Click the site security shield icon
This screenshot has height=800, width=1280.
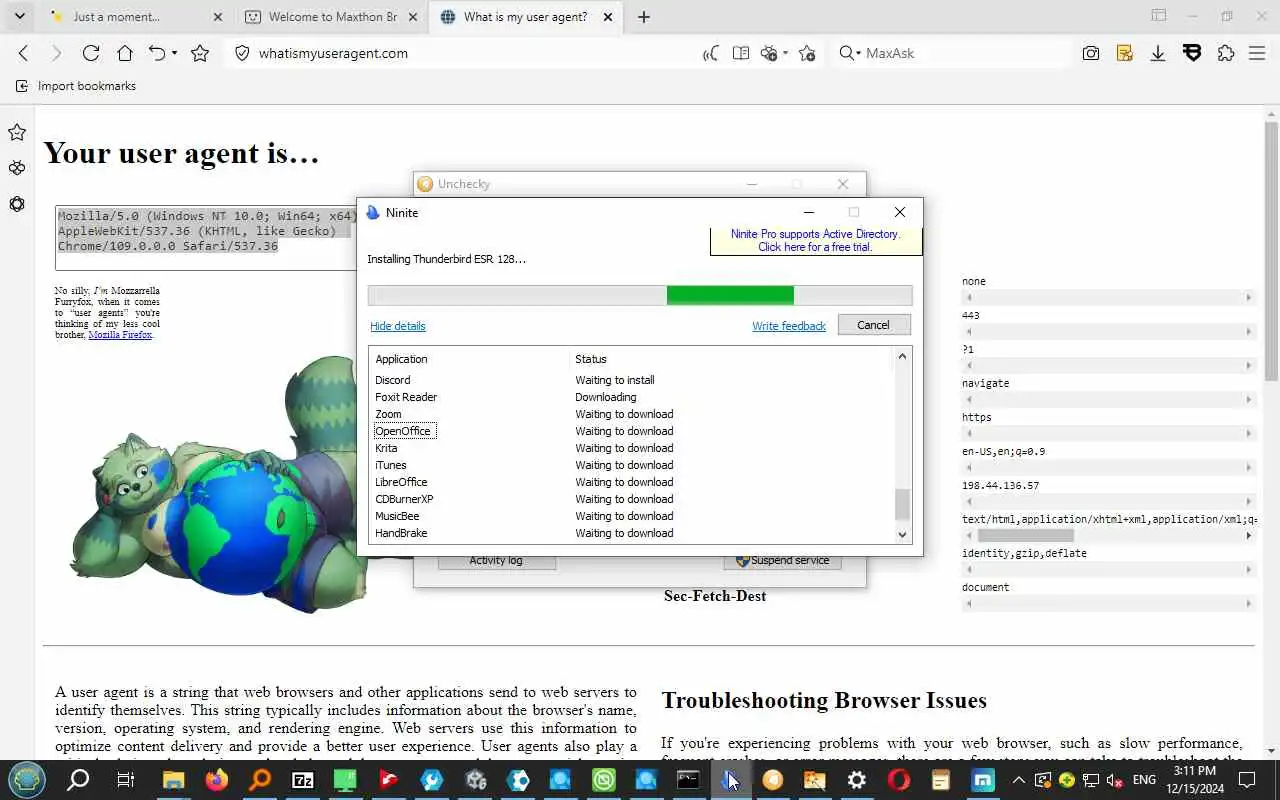(x=242, y=53)
